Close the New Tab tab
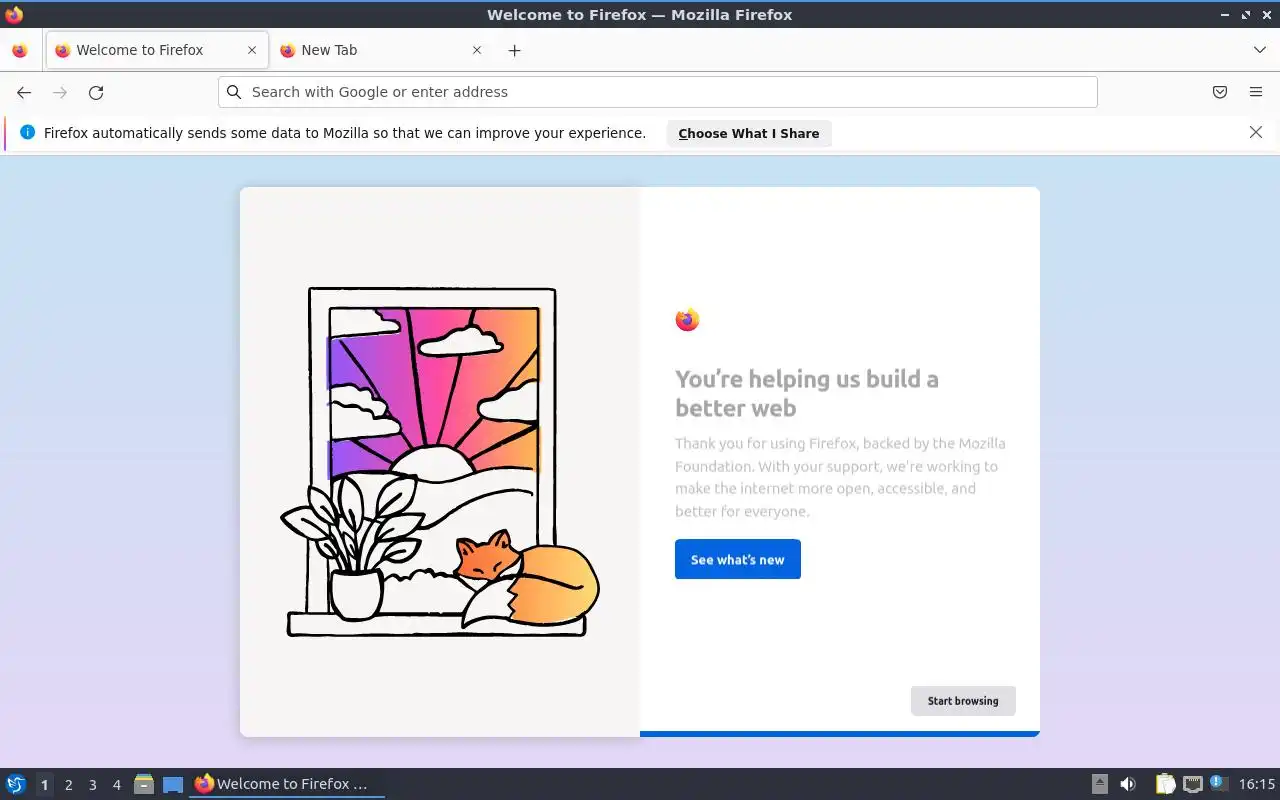 (x=477, y=50)
